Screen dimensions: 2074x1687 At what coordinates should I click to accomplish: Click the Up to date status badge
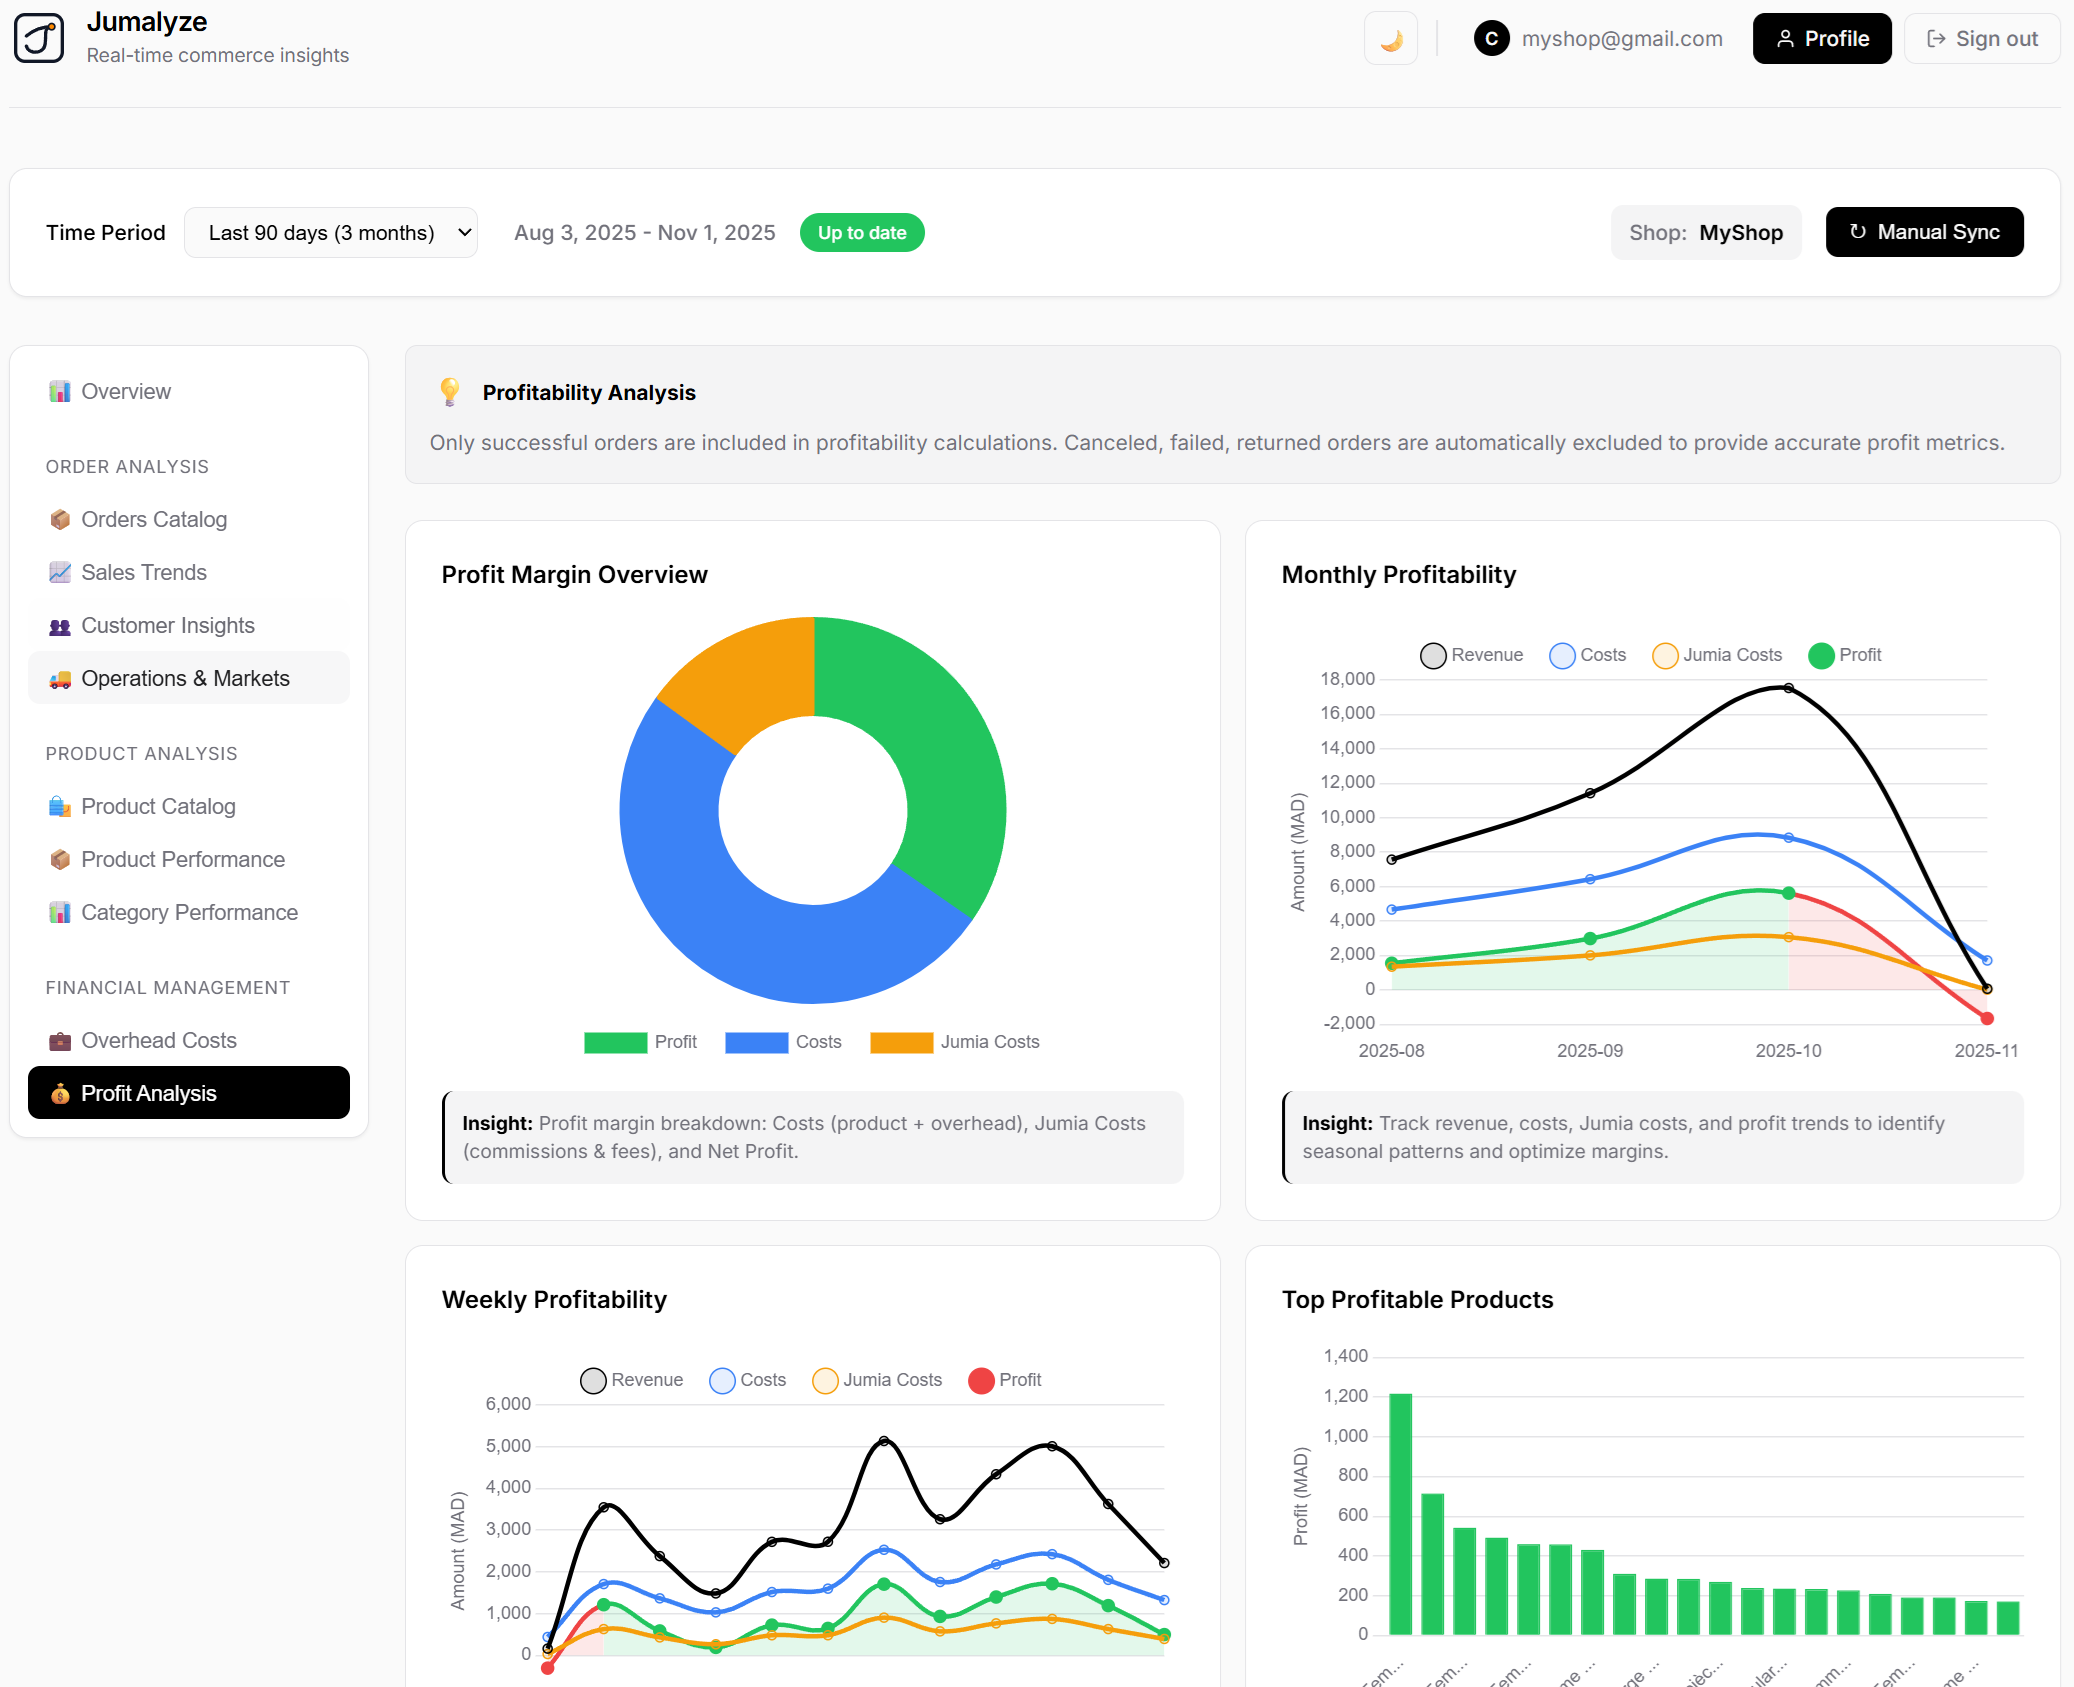pyautogui.click(x=861, y=232)
